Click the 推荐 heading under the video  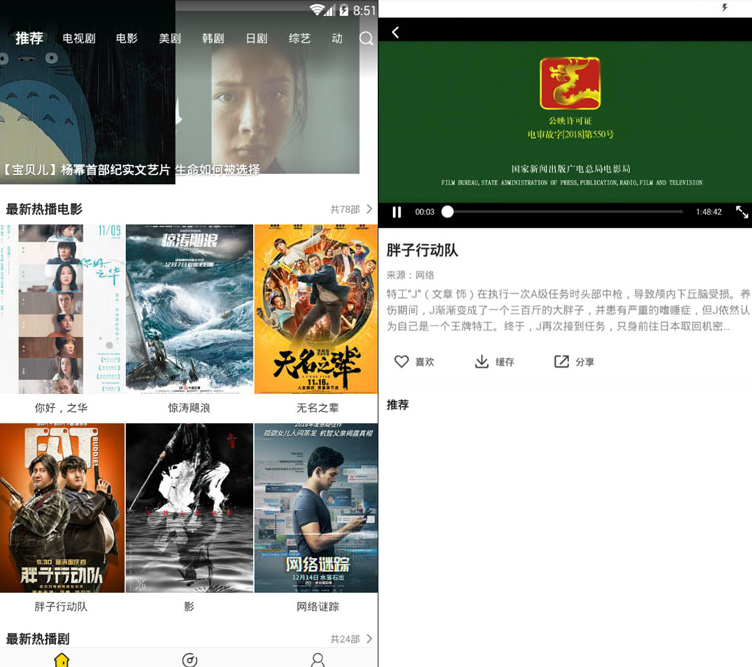[398, 405]
